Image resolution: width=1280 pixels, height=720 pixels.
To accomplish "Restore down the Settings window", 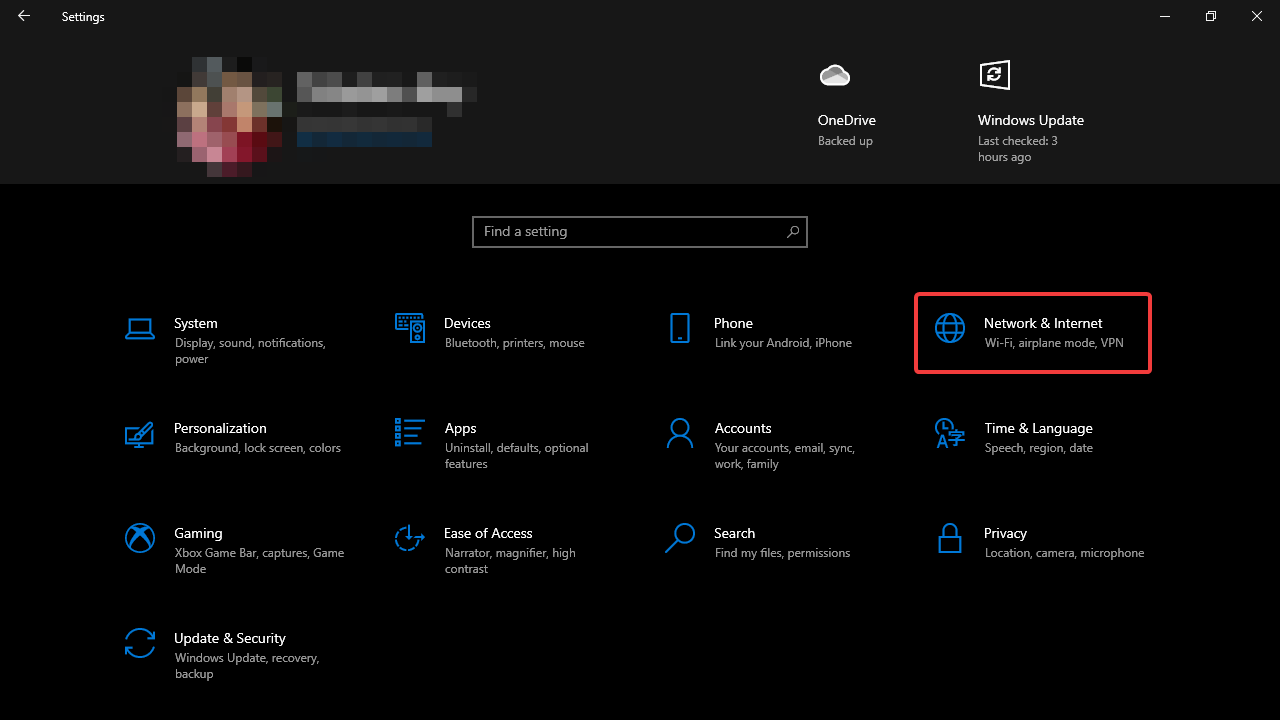I will (x=1211, y=16).
